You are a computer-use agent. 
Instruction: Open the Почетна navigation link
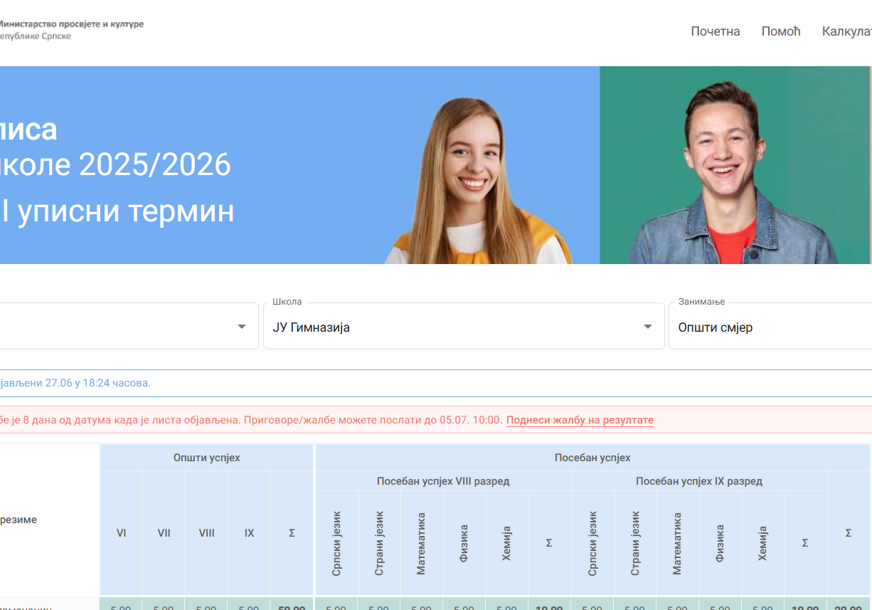pyautogui.click(x=715, y=31)
